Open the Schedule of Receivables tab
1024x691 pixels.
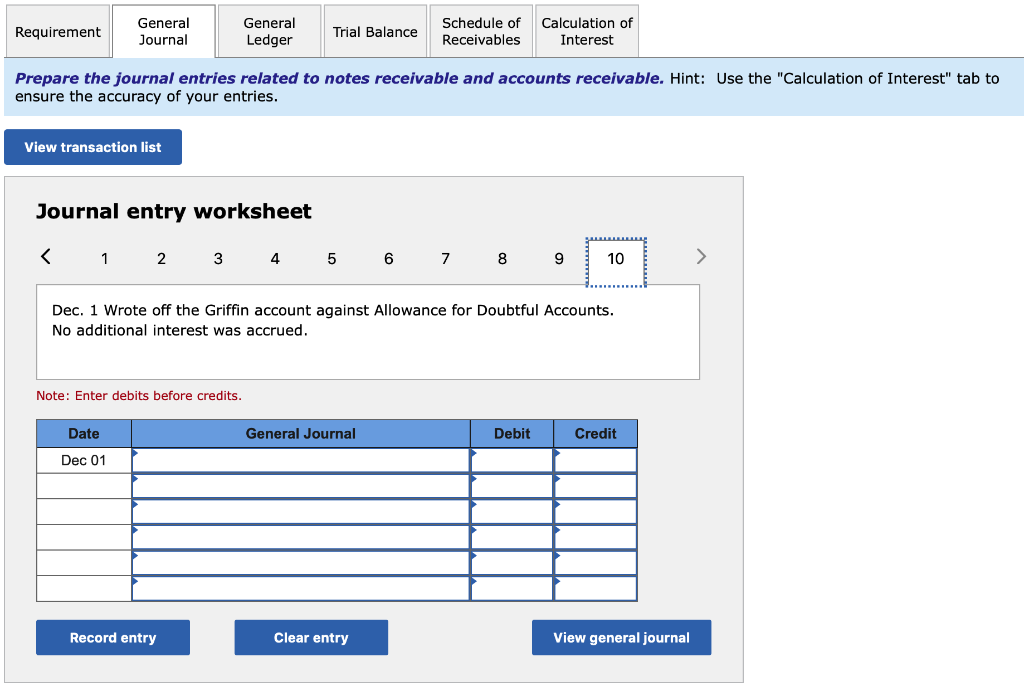pos(480,31)
